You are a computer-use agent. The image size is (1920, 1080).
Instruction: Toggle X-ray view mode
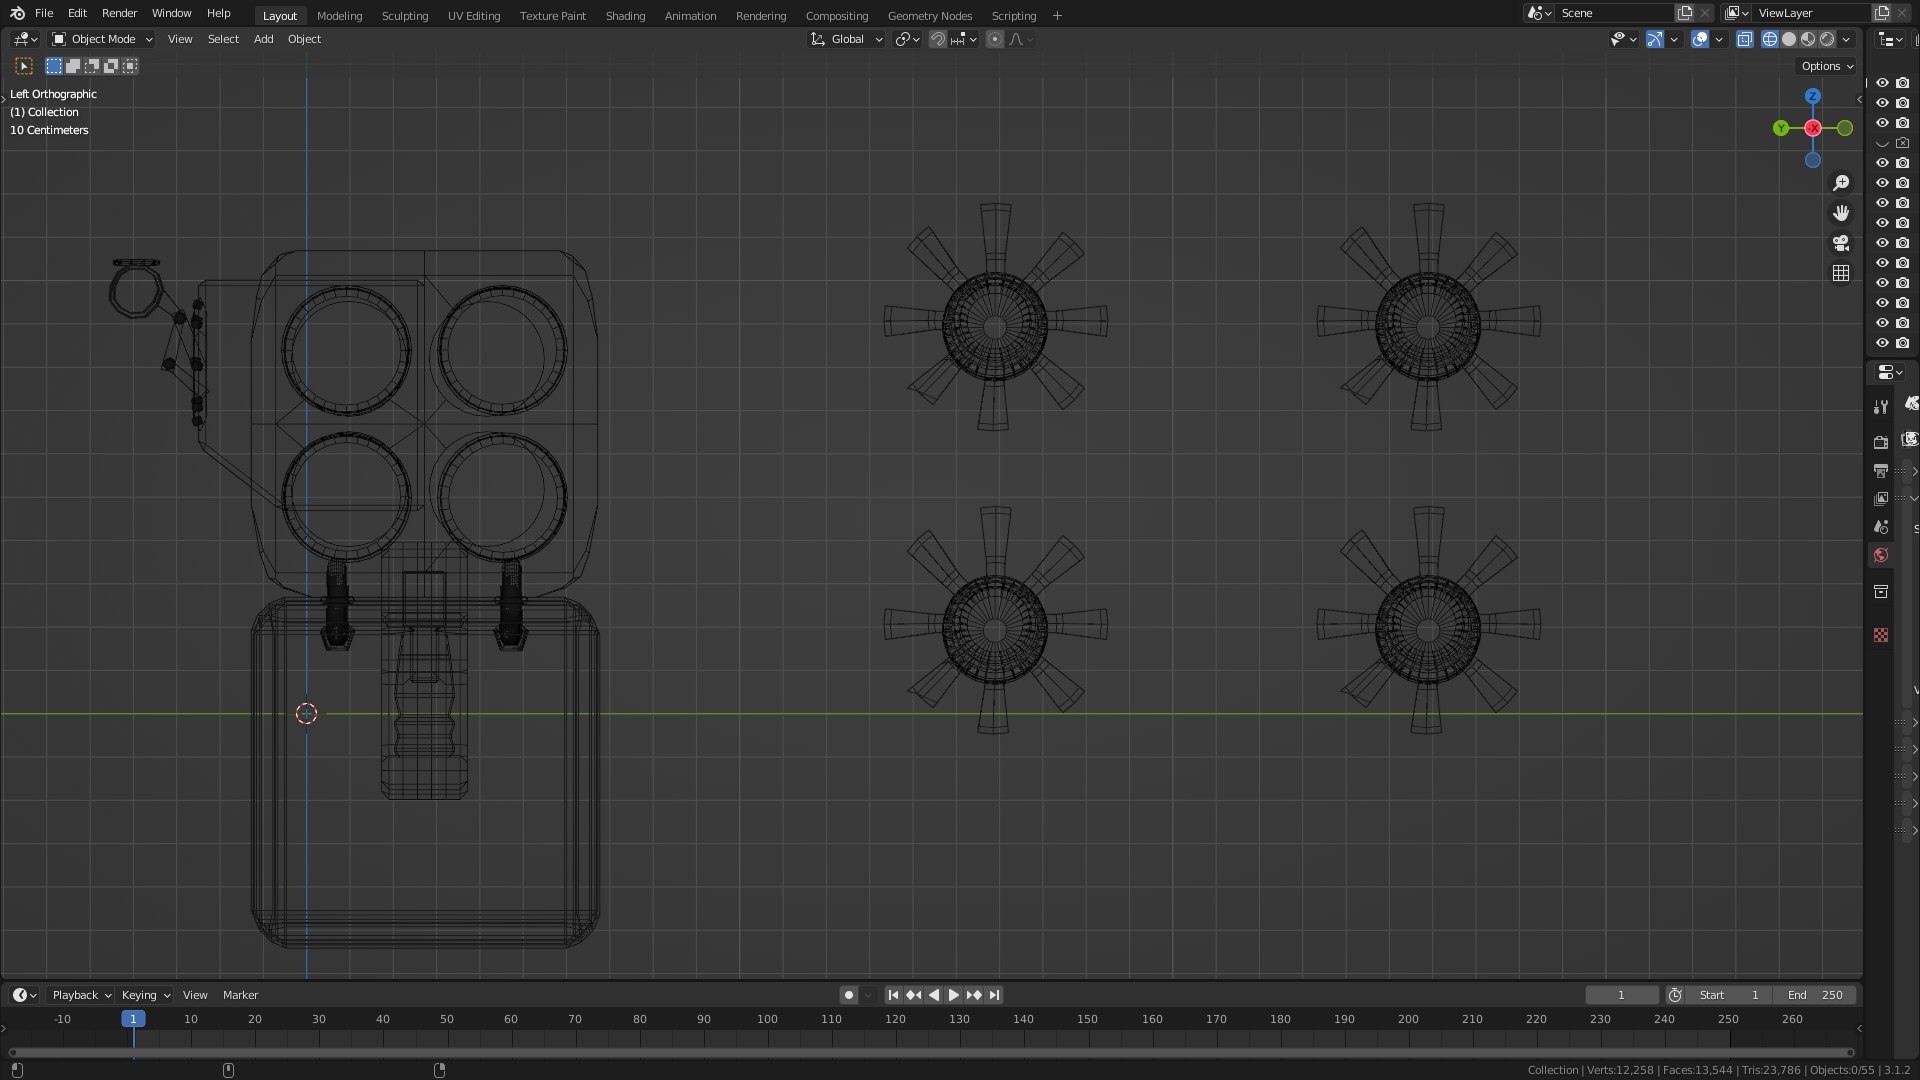point(1744,39)
